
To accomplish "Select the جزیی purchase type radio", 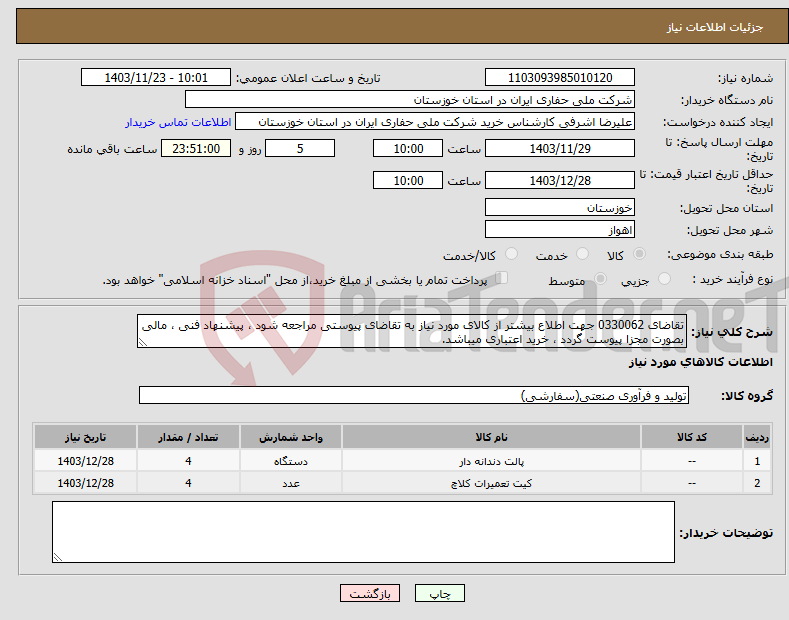I will pyautogui.click(x=664, y=278).
